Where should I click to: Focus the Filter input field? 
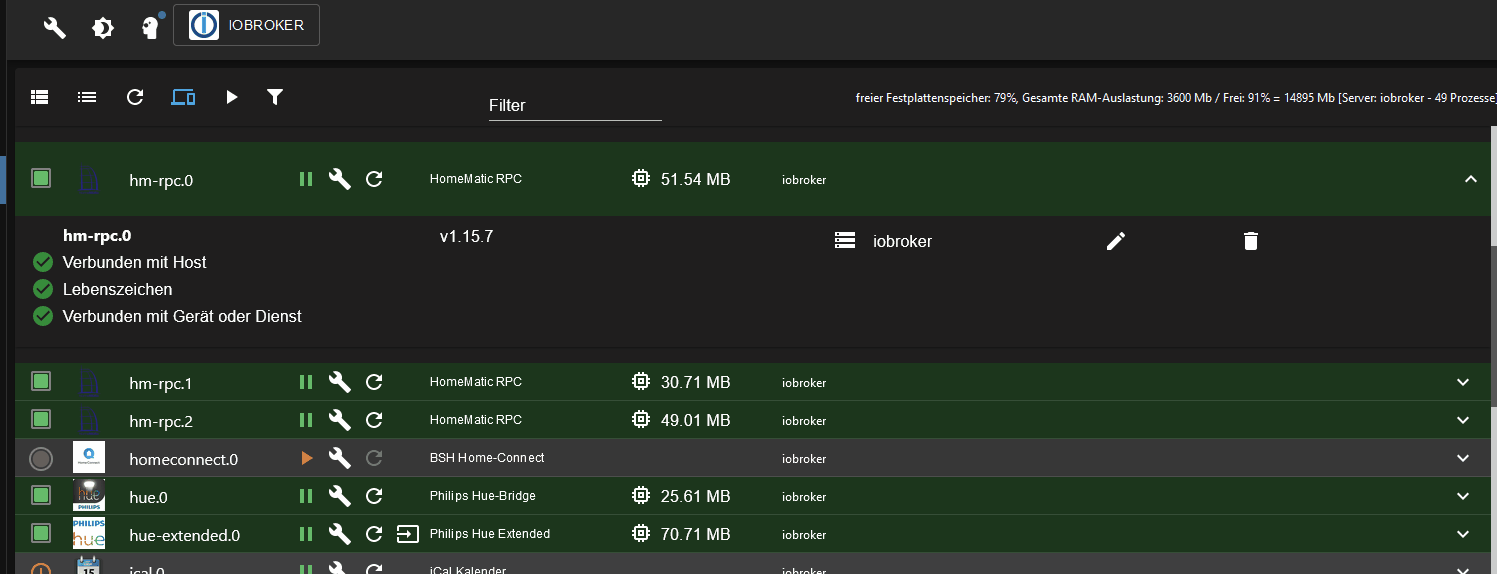click(575, 105)
